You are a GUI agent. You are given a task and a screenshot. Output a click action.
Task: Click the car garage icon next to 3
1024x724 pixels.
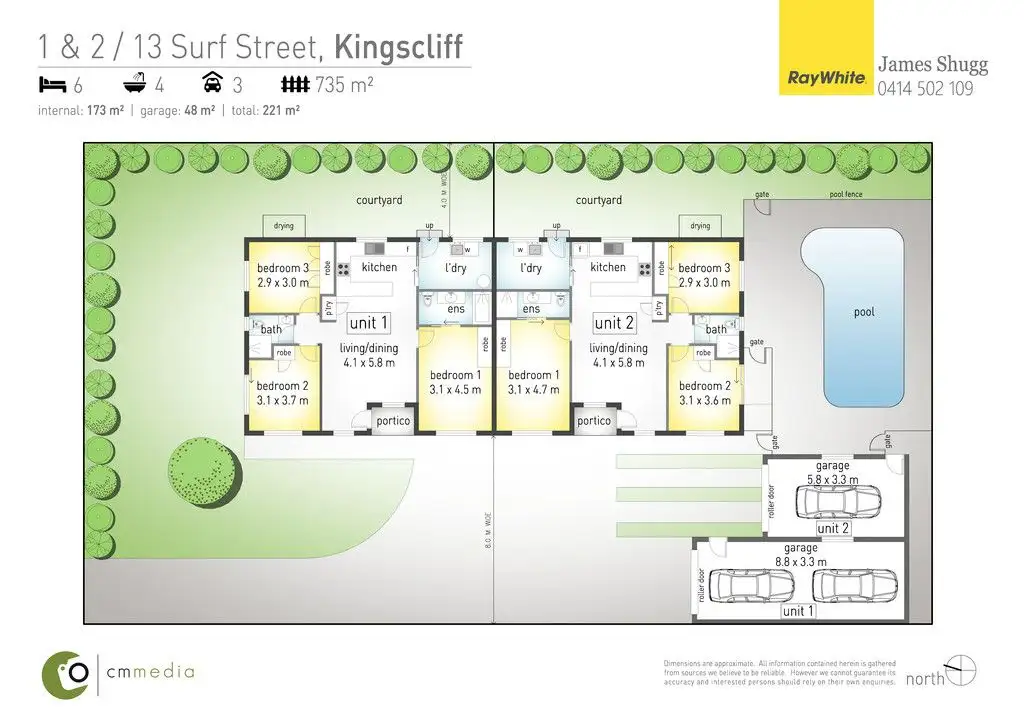pos(212,84)
